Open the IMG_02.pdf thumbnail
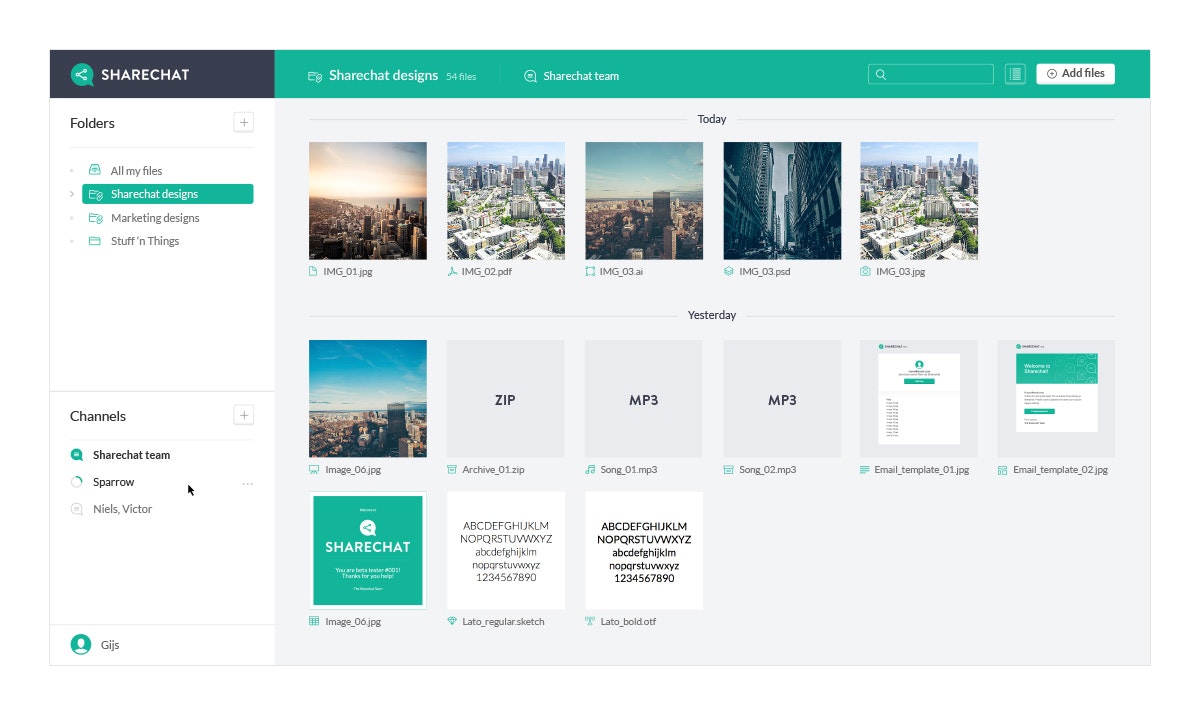This screenshot has width=1200, height=715. [506, 201]
